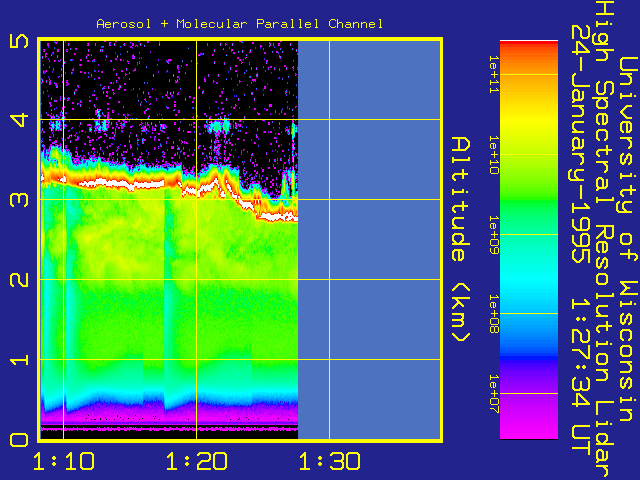This screenshot has height=480, width=640.
Task: Click the altitude axis label '5'
Action: click(19, 41)
